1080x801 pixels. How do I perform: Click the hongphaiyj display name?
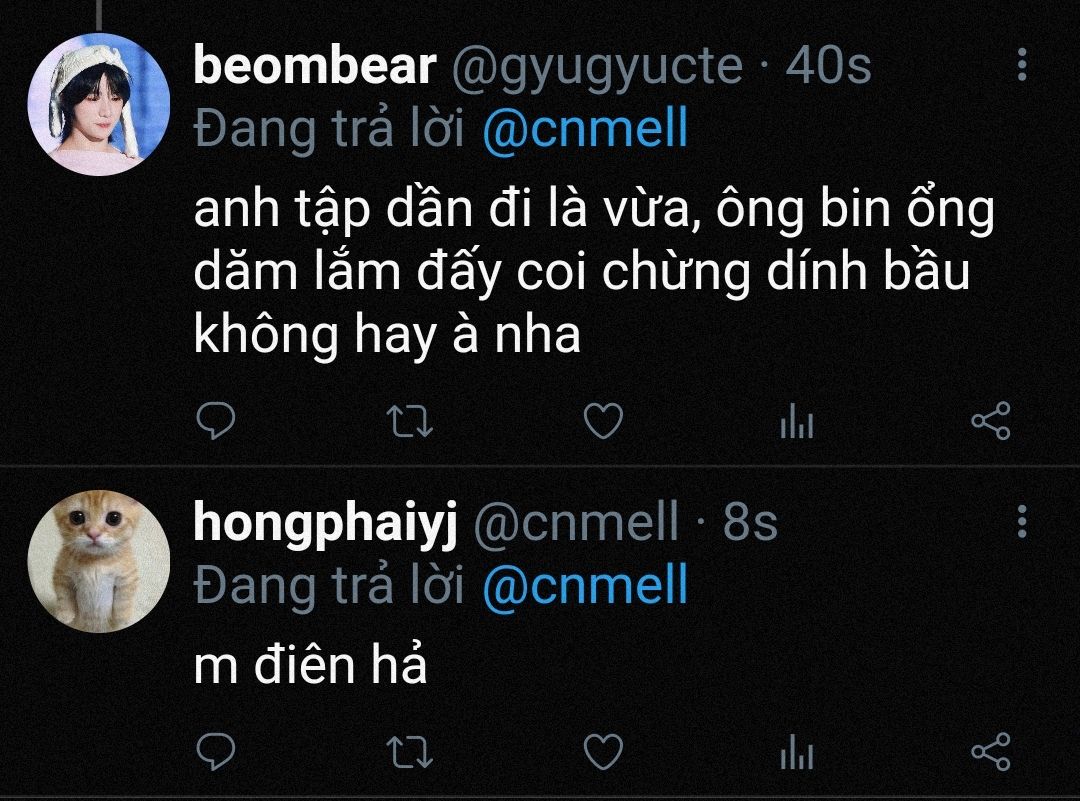point(326,523)
